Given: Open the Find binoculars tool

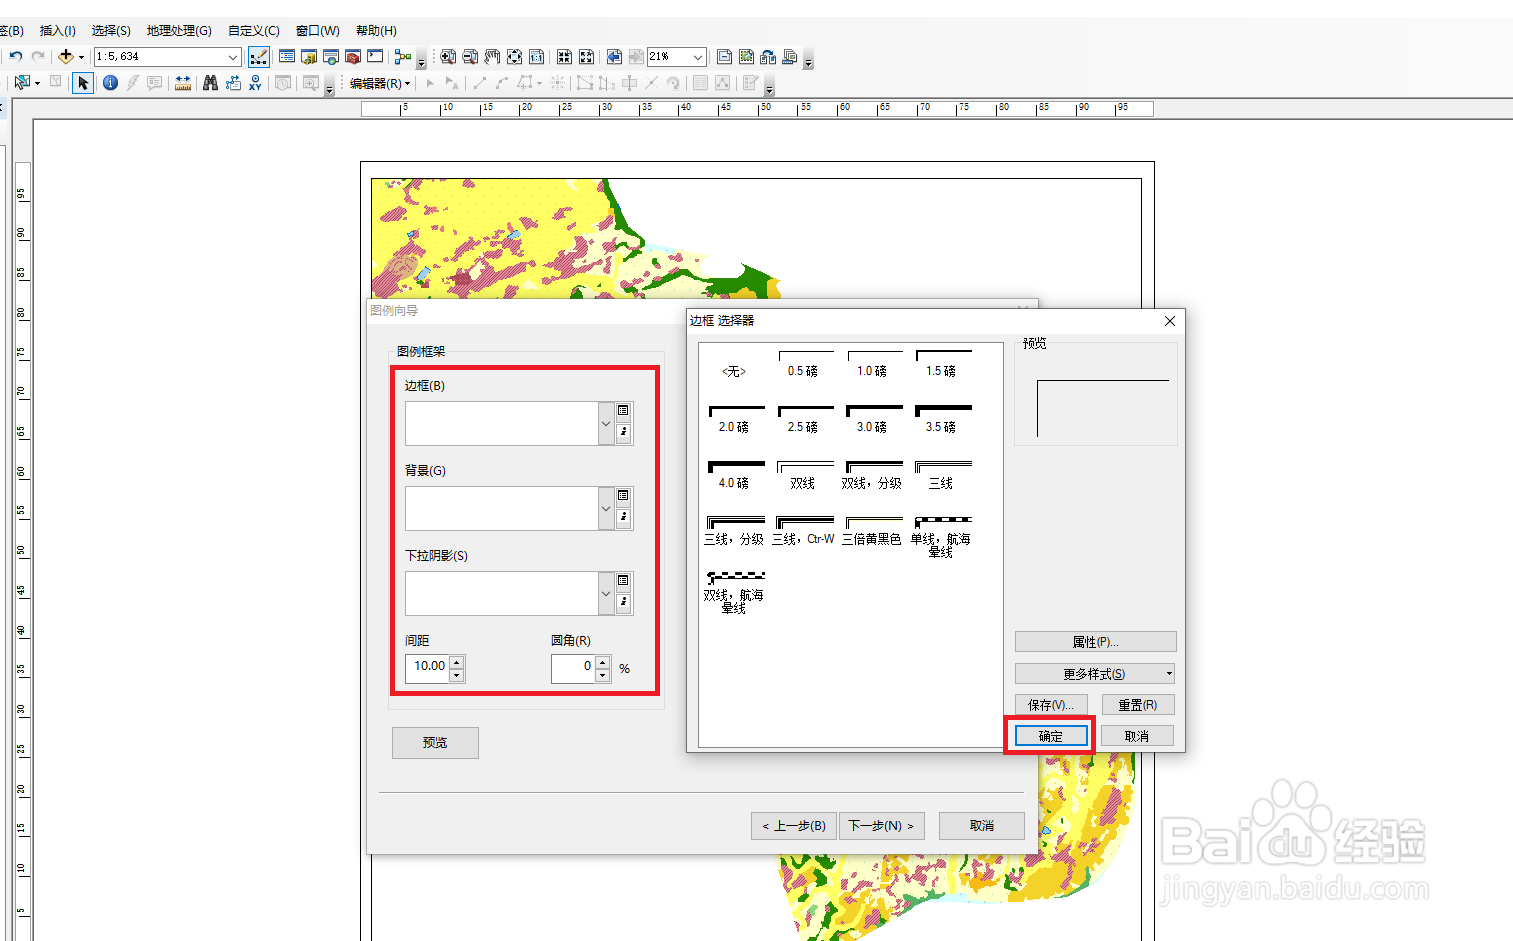Looking at the screenshot, I should tap(210, 83).
